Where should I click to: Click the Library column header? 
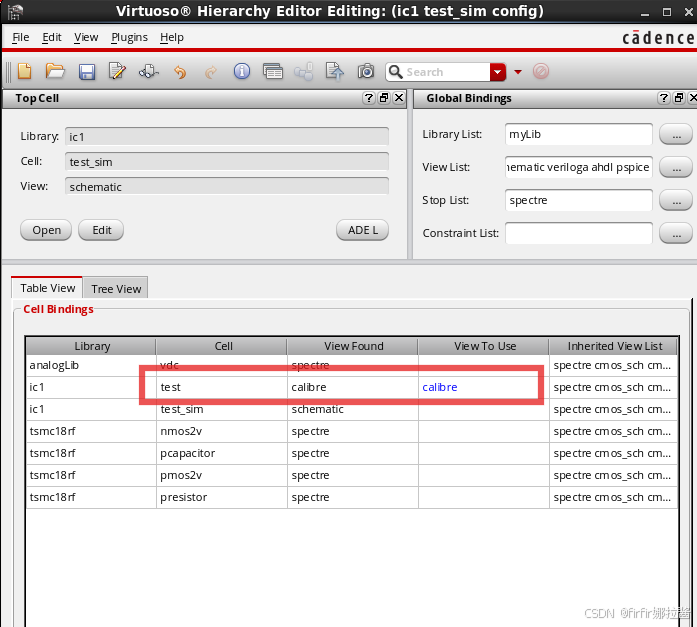(92, 346)
